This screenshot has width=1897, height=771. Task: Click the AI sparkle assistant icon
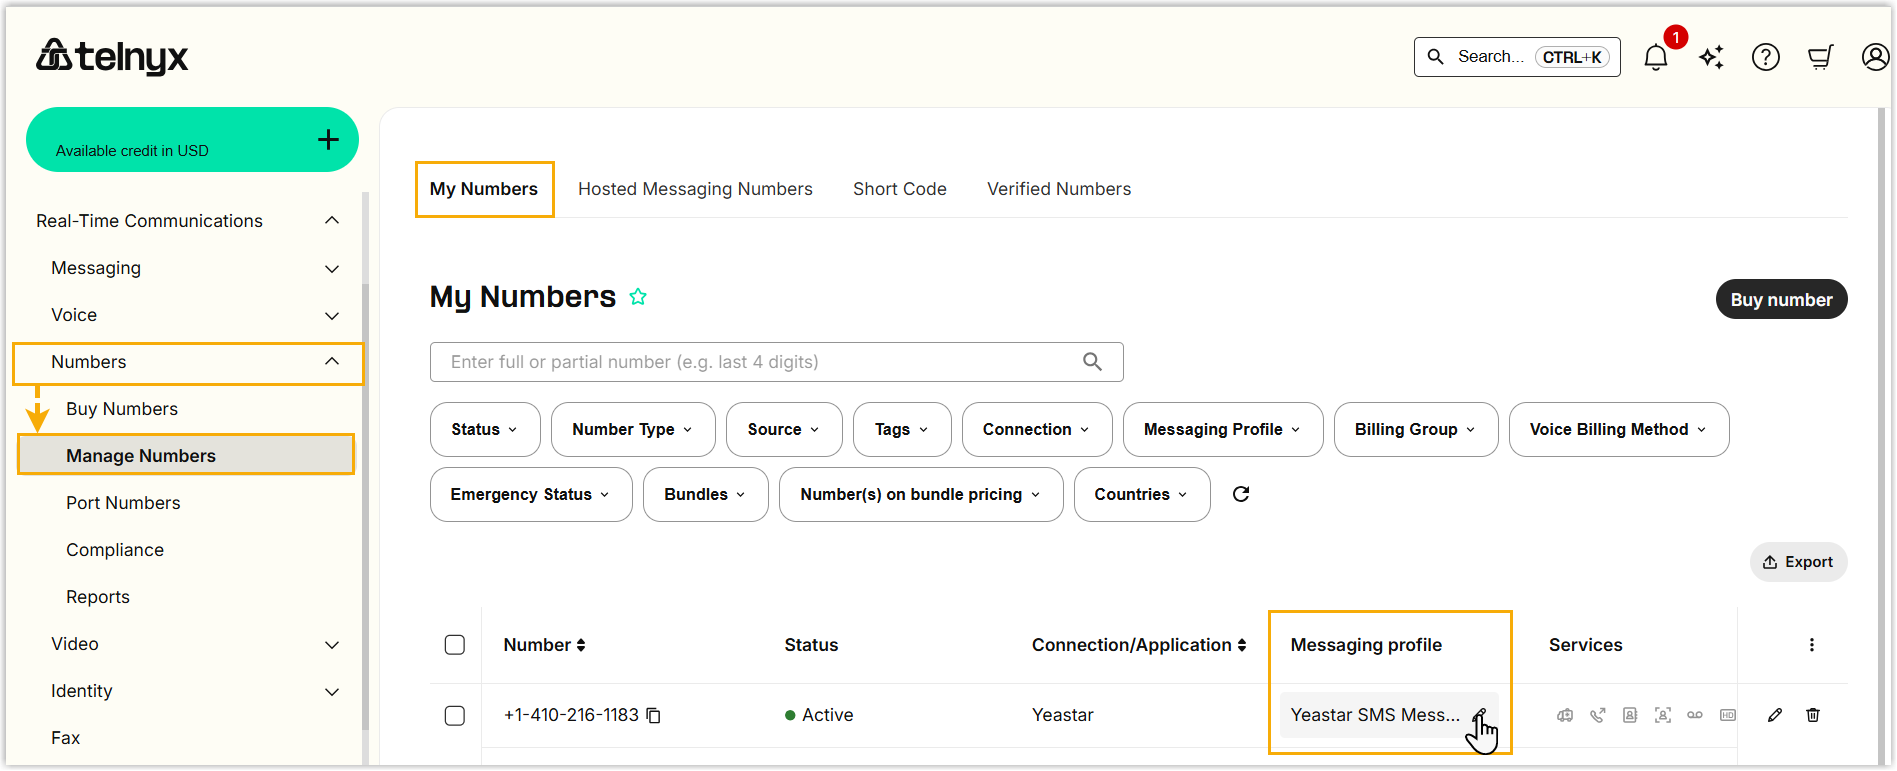coord(1711,58)
